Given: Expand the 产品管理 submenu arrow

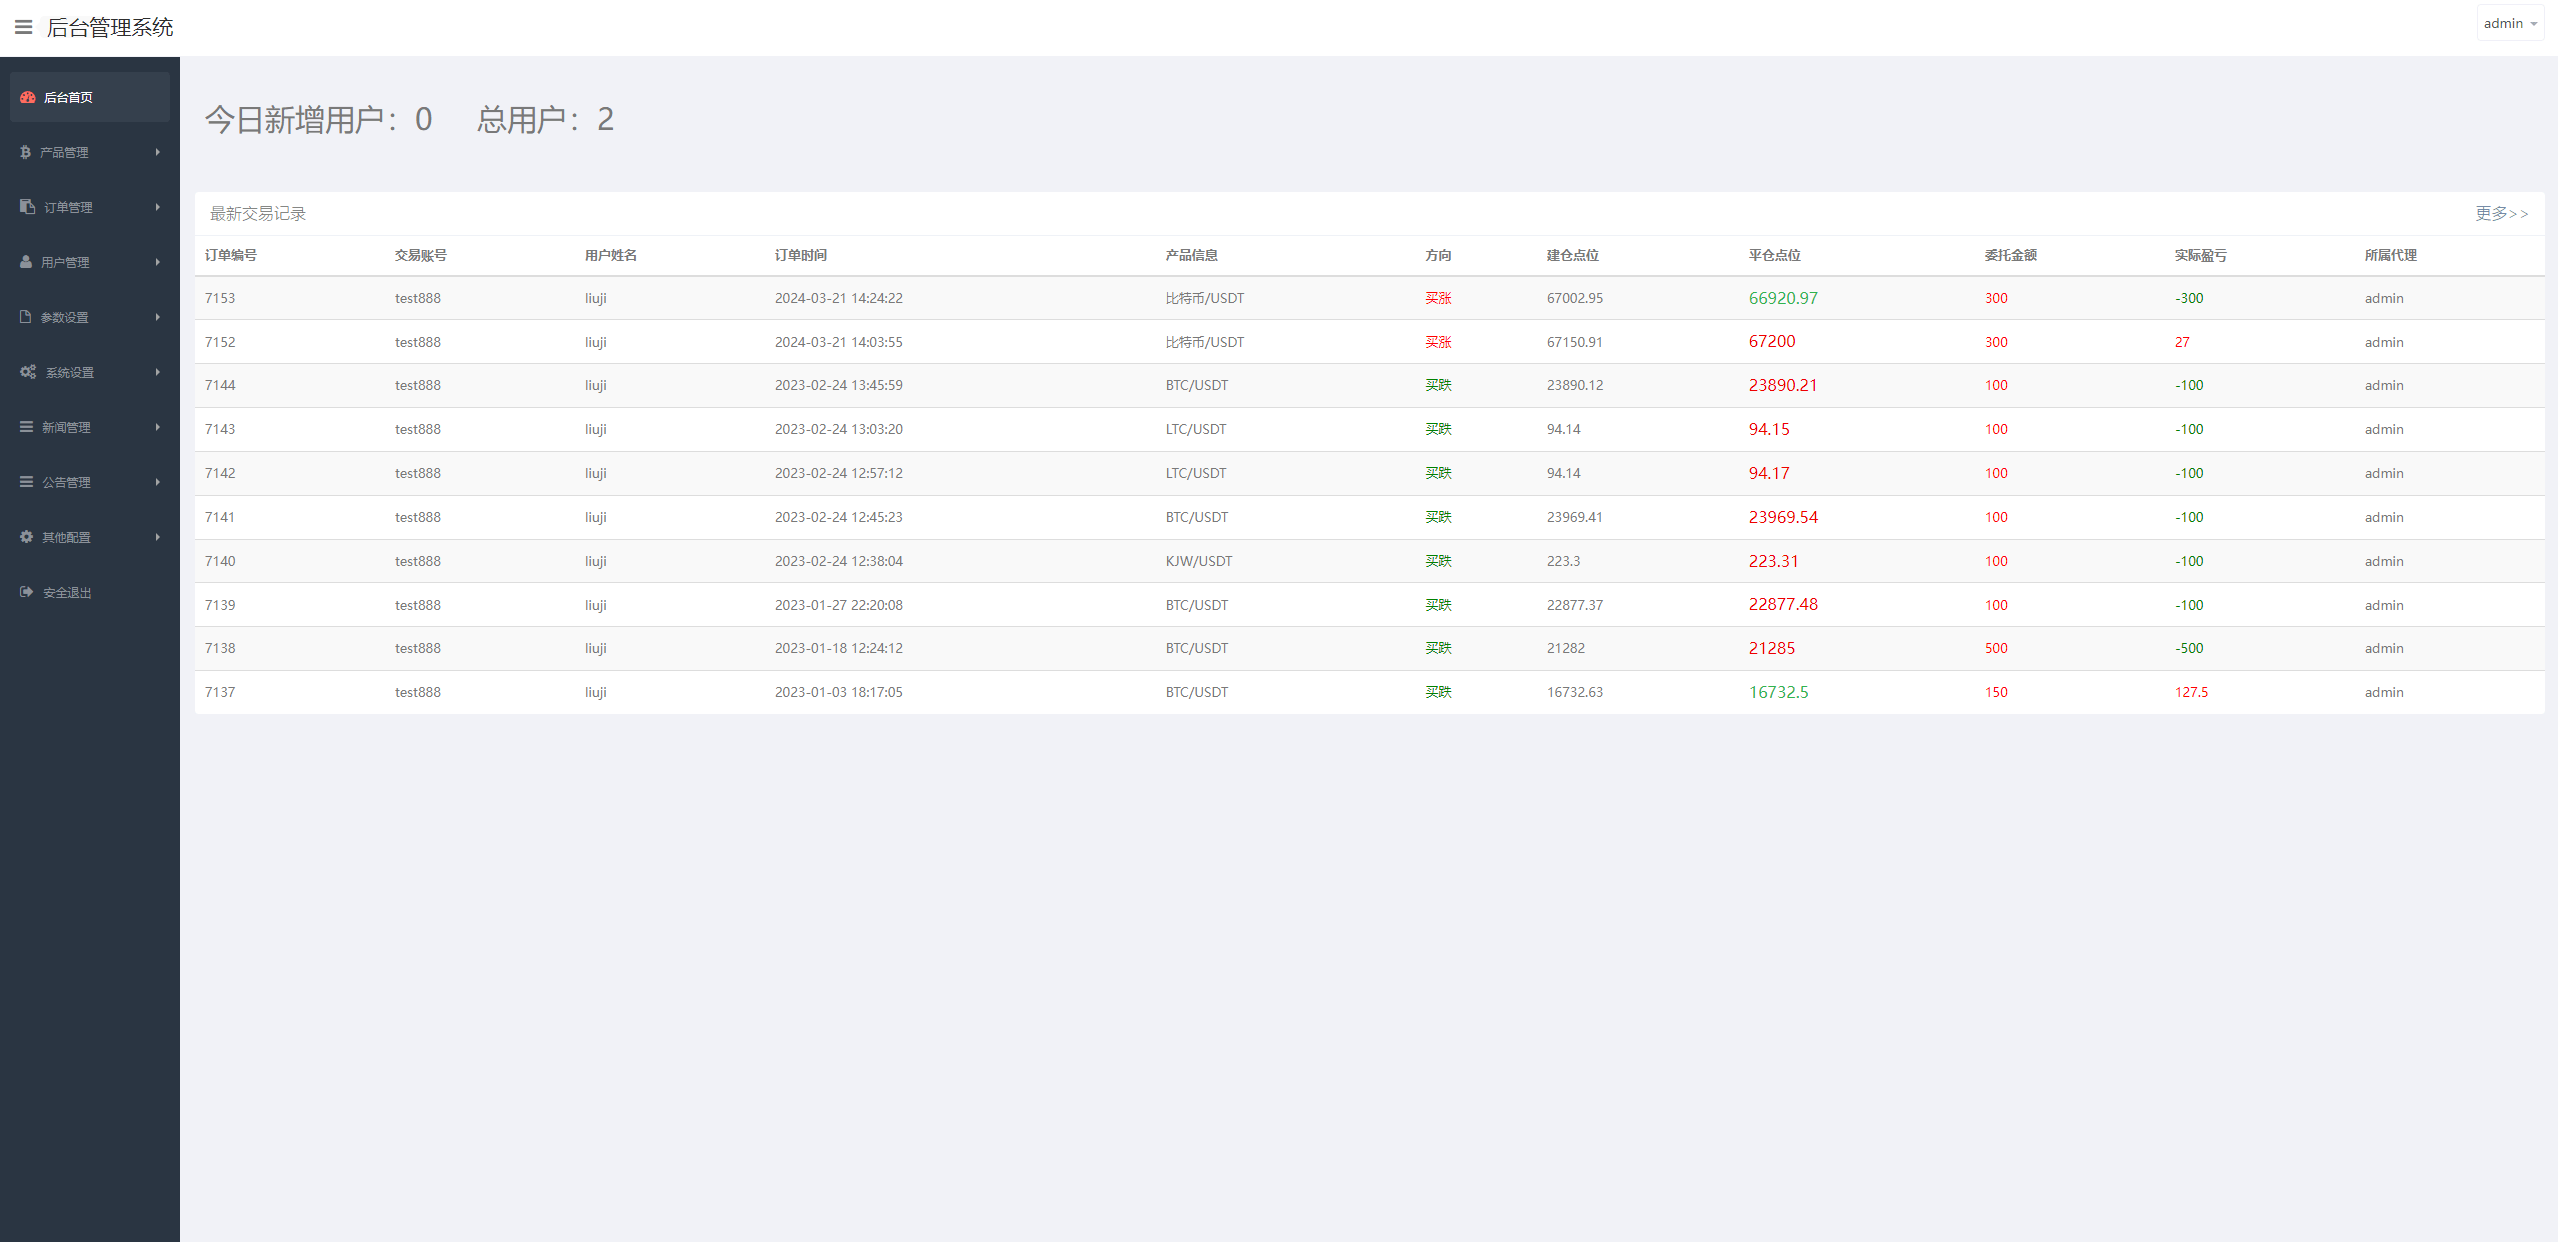Looking at the screenshot, I should [x=158, y=152].
